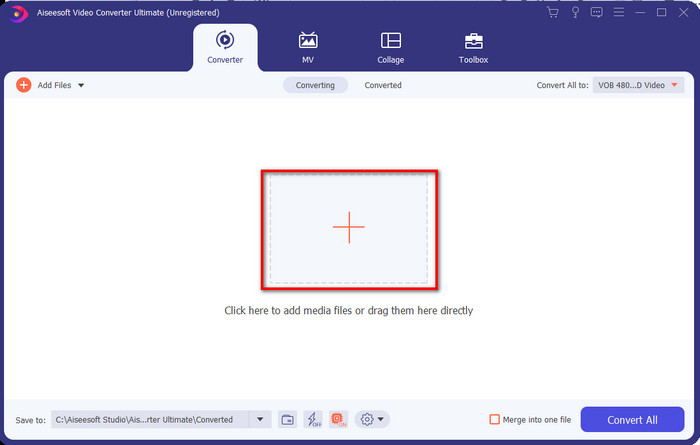Expand the Save to path dropdown arrow

tap(260, 420)
